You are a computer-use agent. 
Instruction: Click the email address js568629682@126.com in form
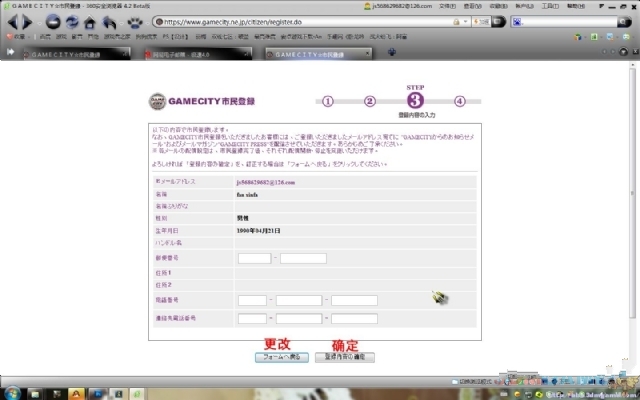pos(266,182)
